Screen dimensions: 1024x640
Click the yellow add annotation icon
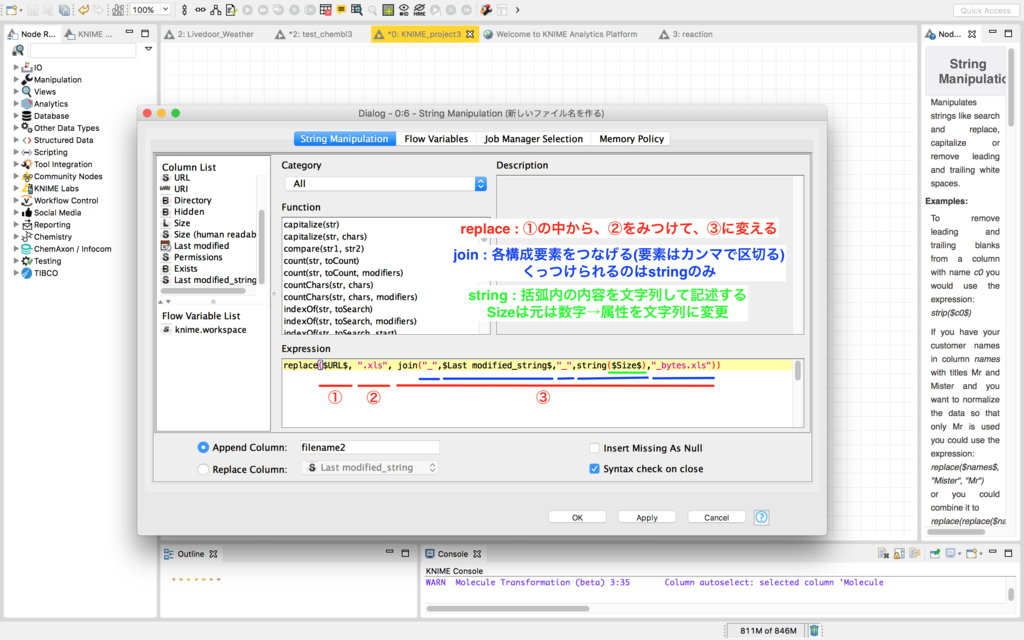click(x=341, y=10)
